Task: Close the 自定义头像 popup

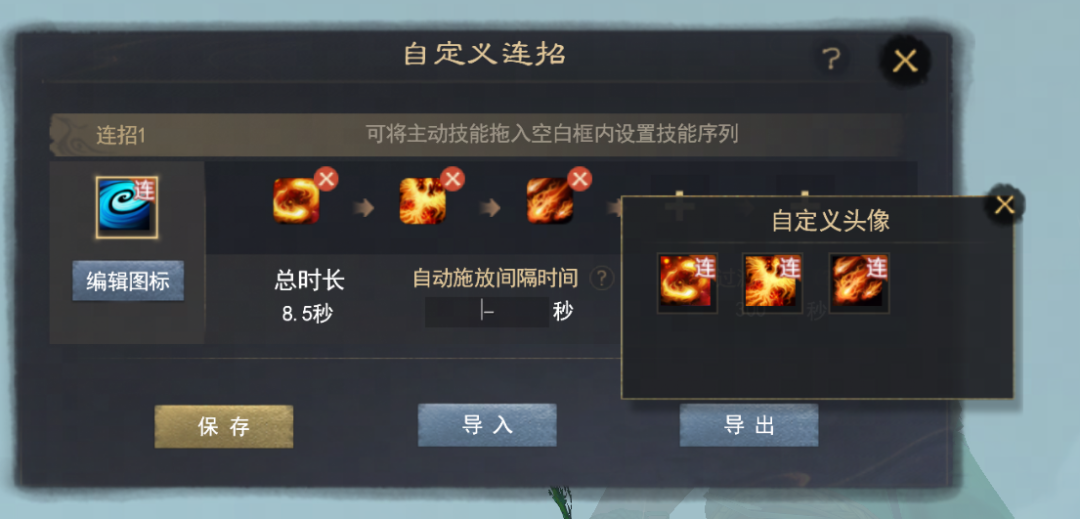Action: pyautogui.click(x=1005, y=205)
